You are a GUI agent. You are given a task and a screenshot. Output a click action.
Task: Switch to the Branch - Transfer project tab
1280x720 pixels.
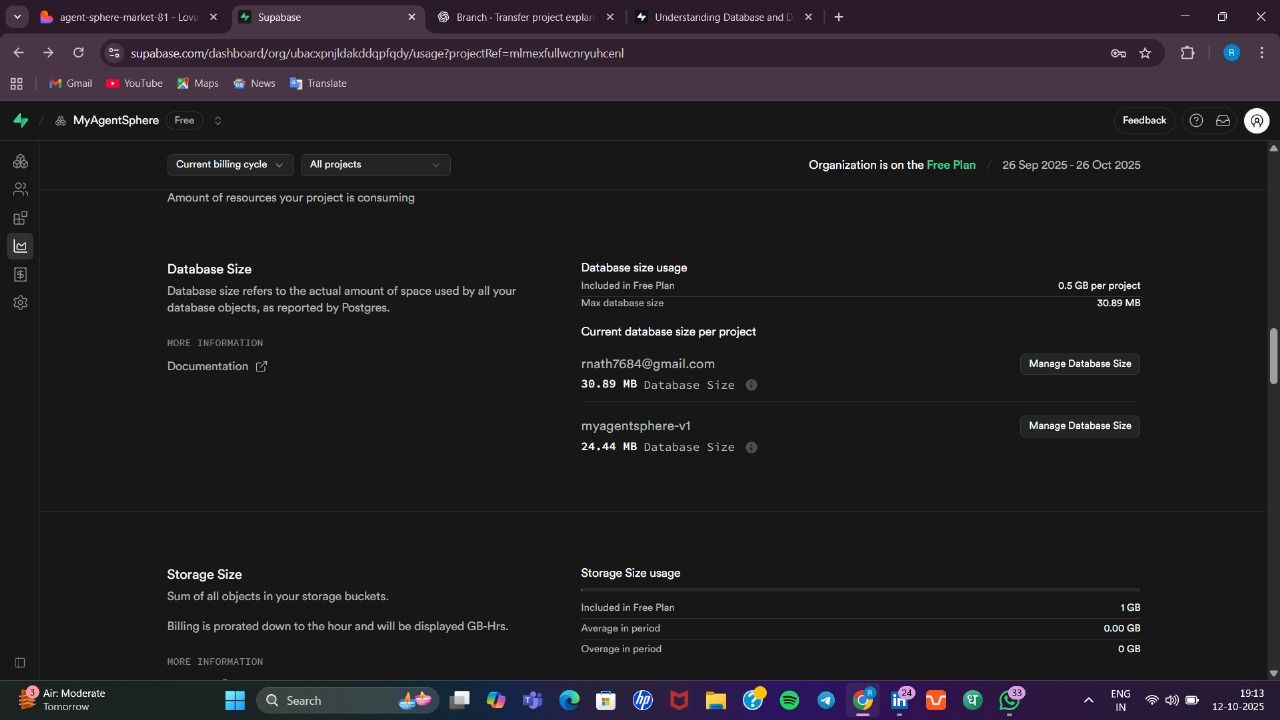click(x=525, y=17)
